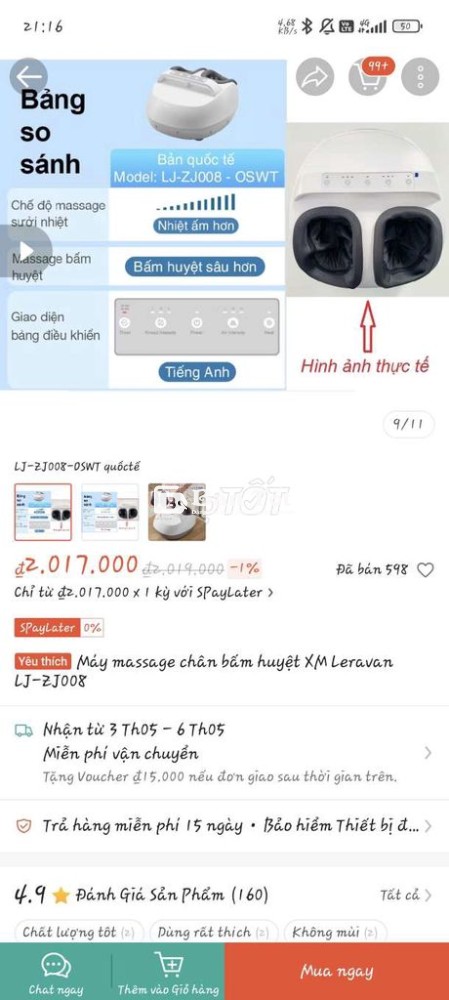449x1000 pixels.
Task: Expand the shipping info chevron
Action: 427,753
